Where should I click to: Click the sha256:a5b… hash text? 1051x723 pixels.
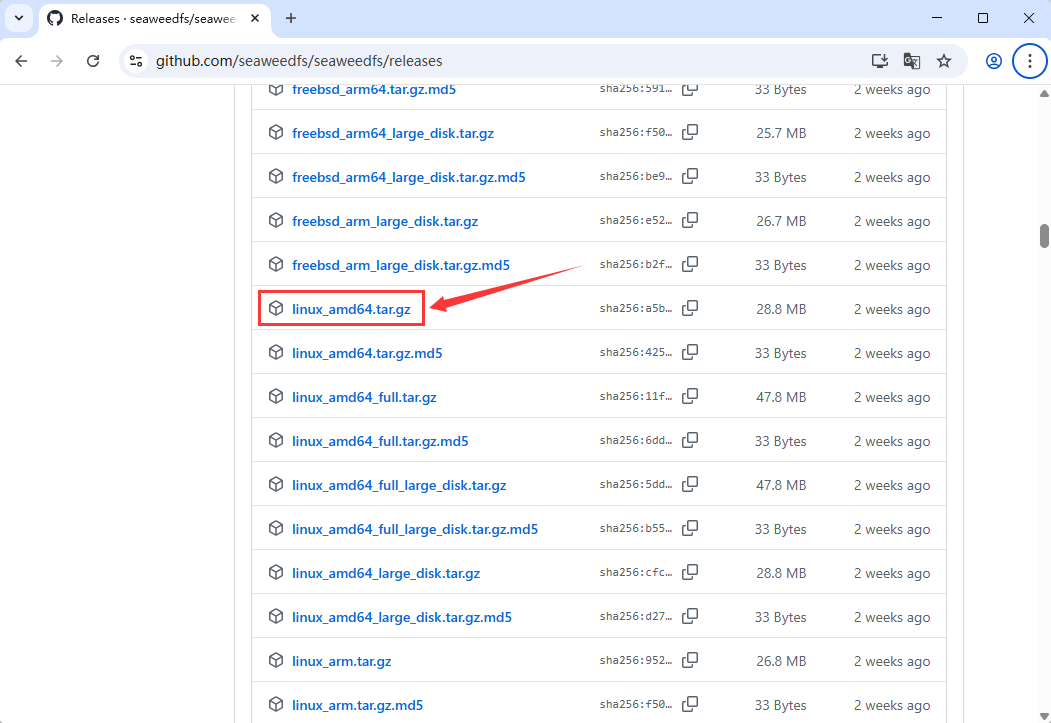coord(635,308)
